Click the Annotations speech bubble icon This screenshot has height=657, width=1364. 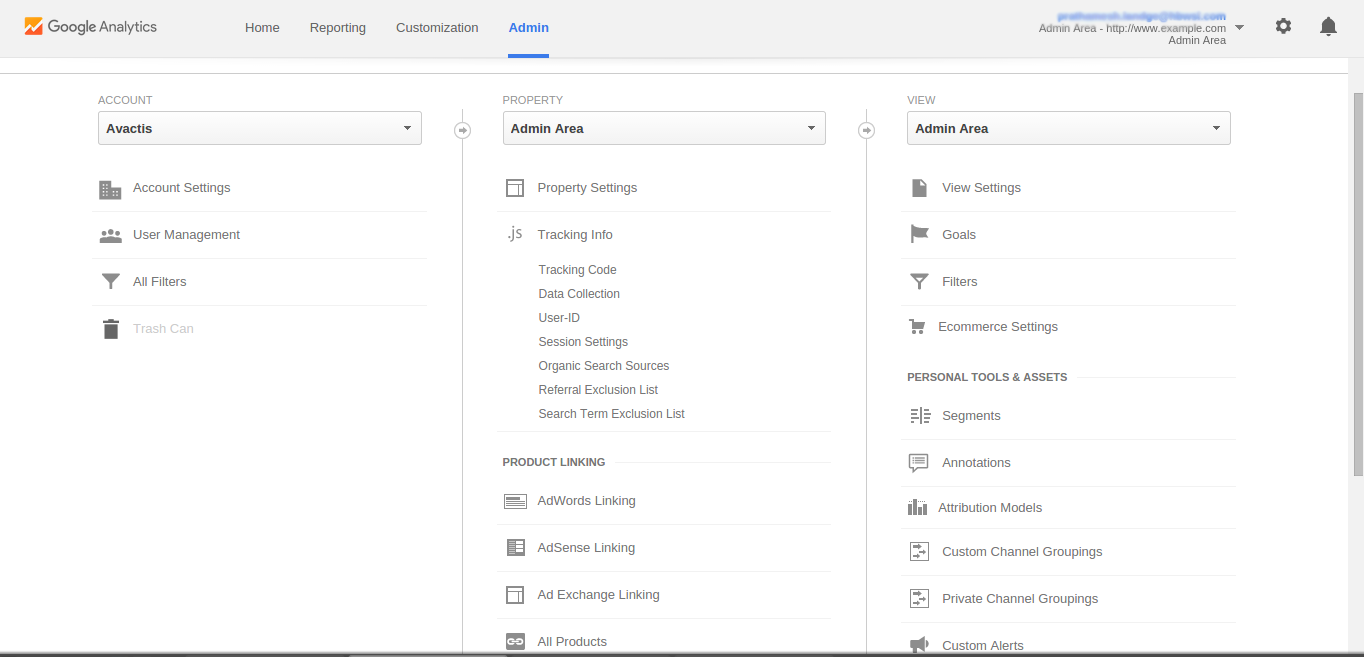coord(918,463)
